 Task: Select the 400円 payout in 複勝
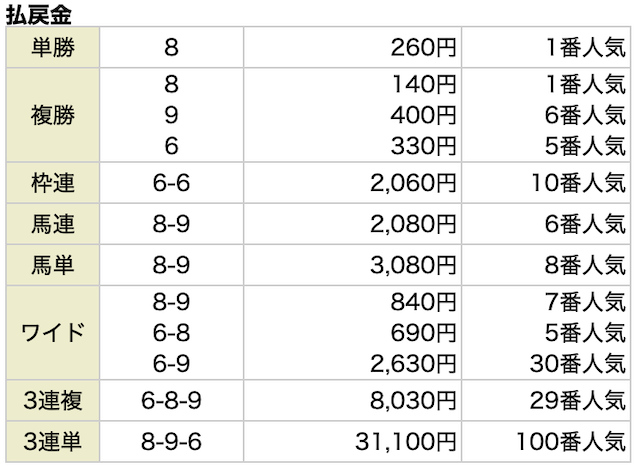[423, 115]
